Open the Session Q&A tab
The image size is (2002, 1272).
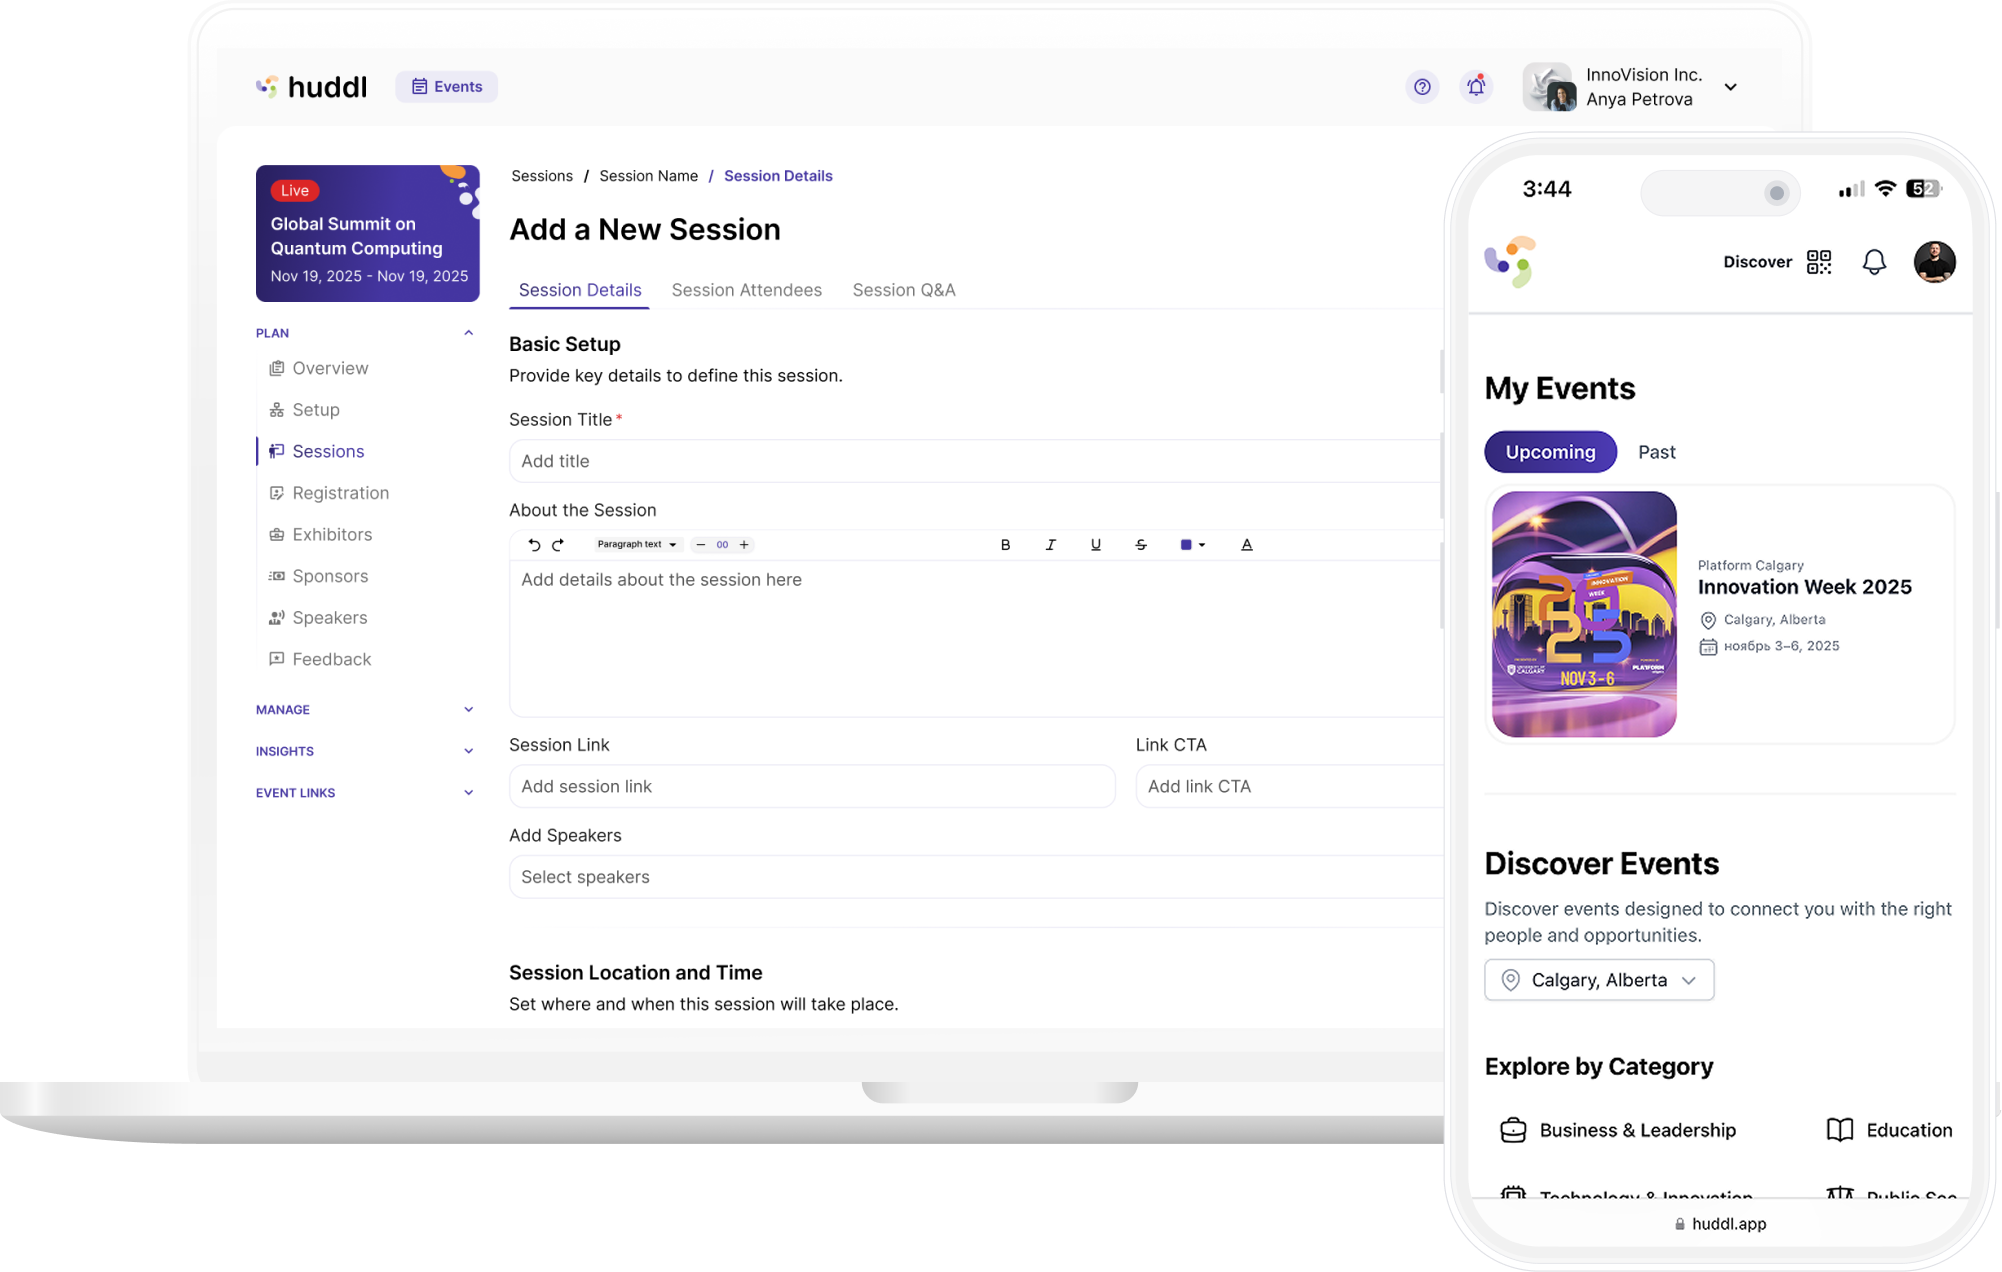[x=904, y=290]
